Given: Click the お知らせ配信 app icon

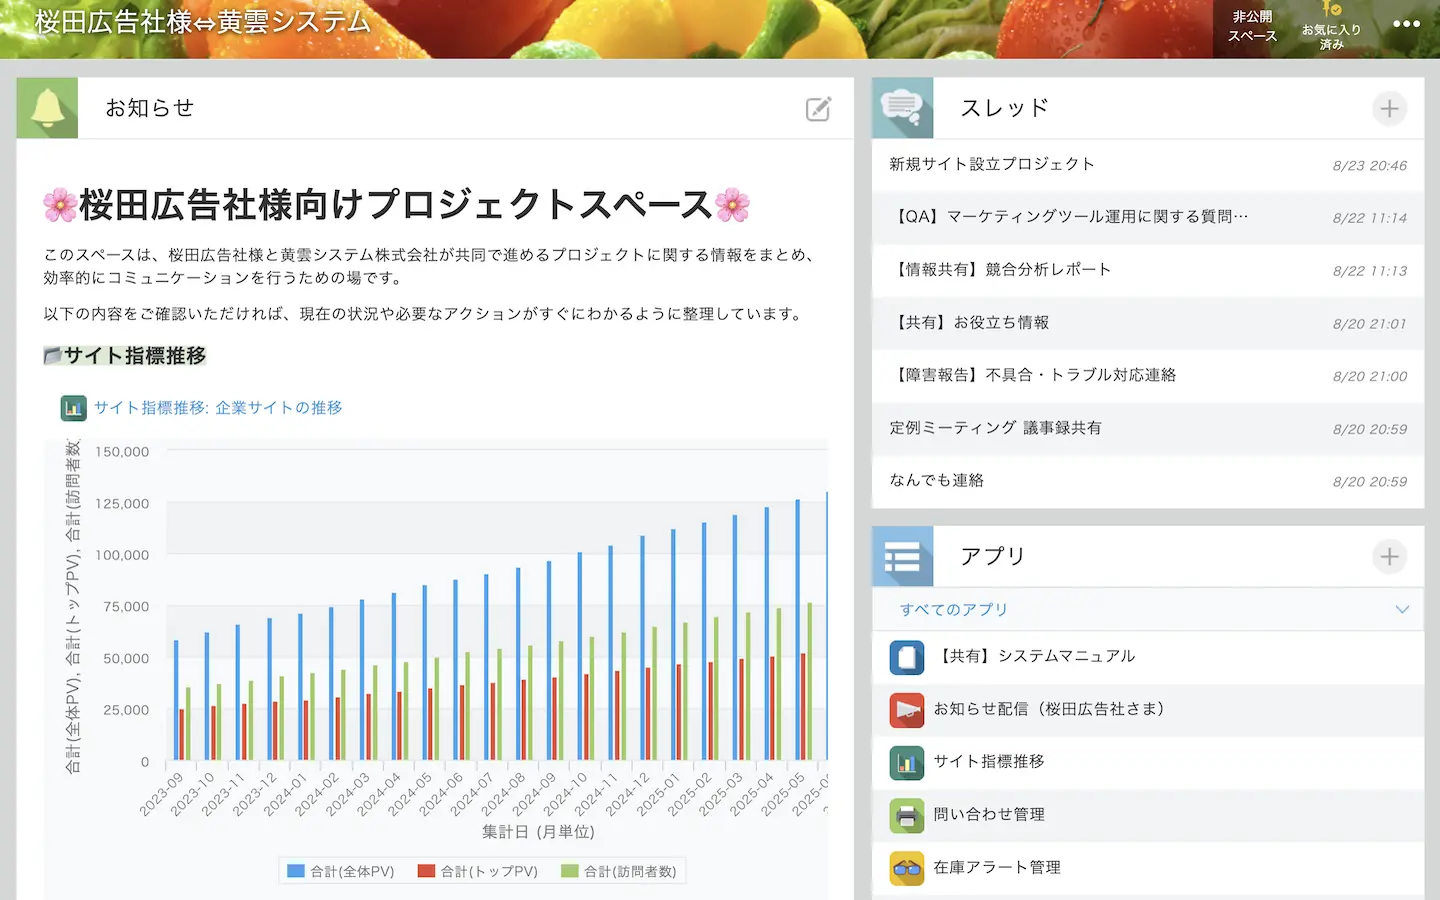Looking at the screenshot, I should (x=906, y=710).
